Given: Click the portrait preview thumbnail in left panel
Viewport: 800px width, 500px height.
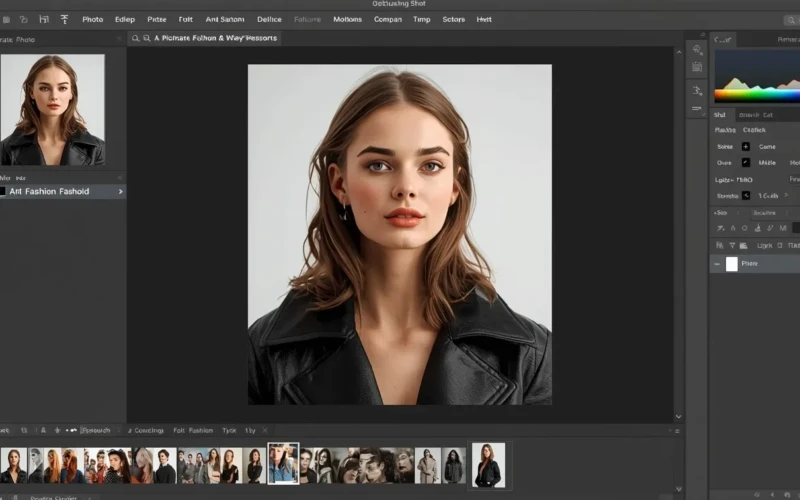Looking at the screenshot, I should coord(53,110).
